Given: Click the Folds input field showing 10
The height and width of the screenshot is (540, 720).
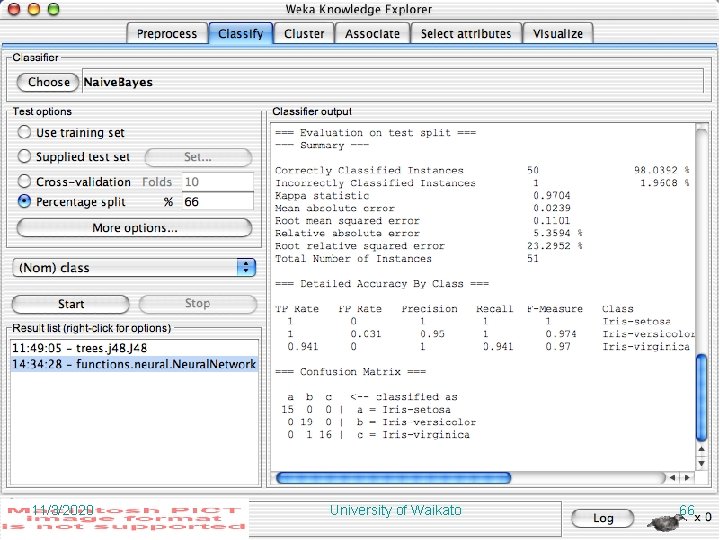Looking at the screenshot, I should pos(218,182).
